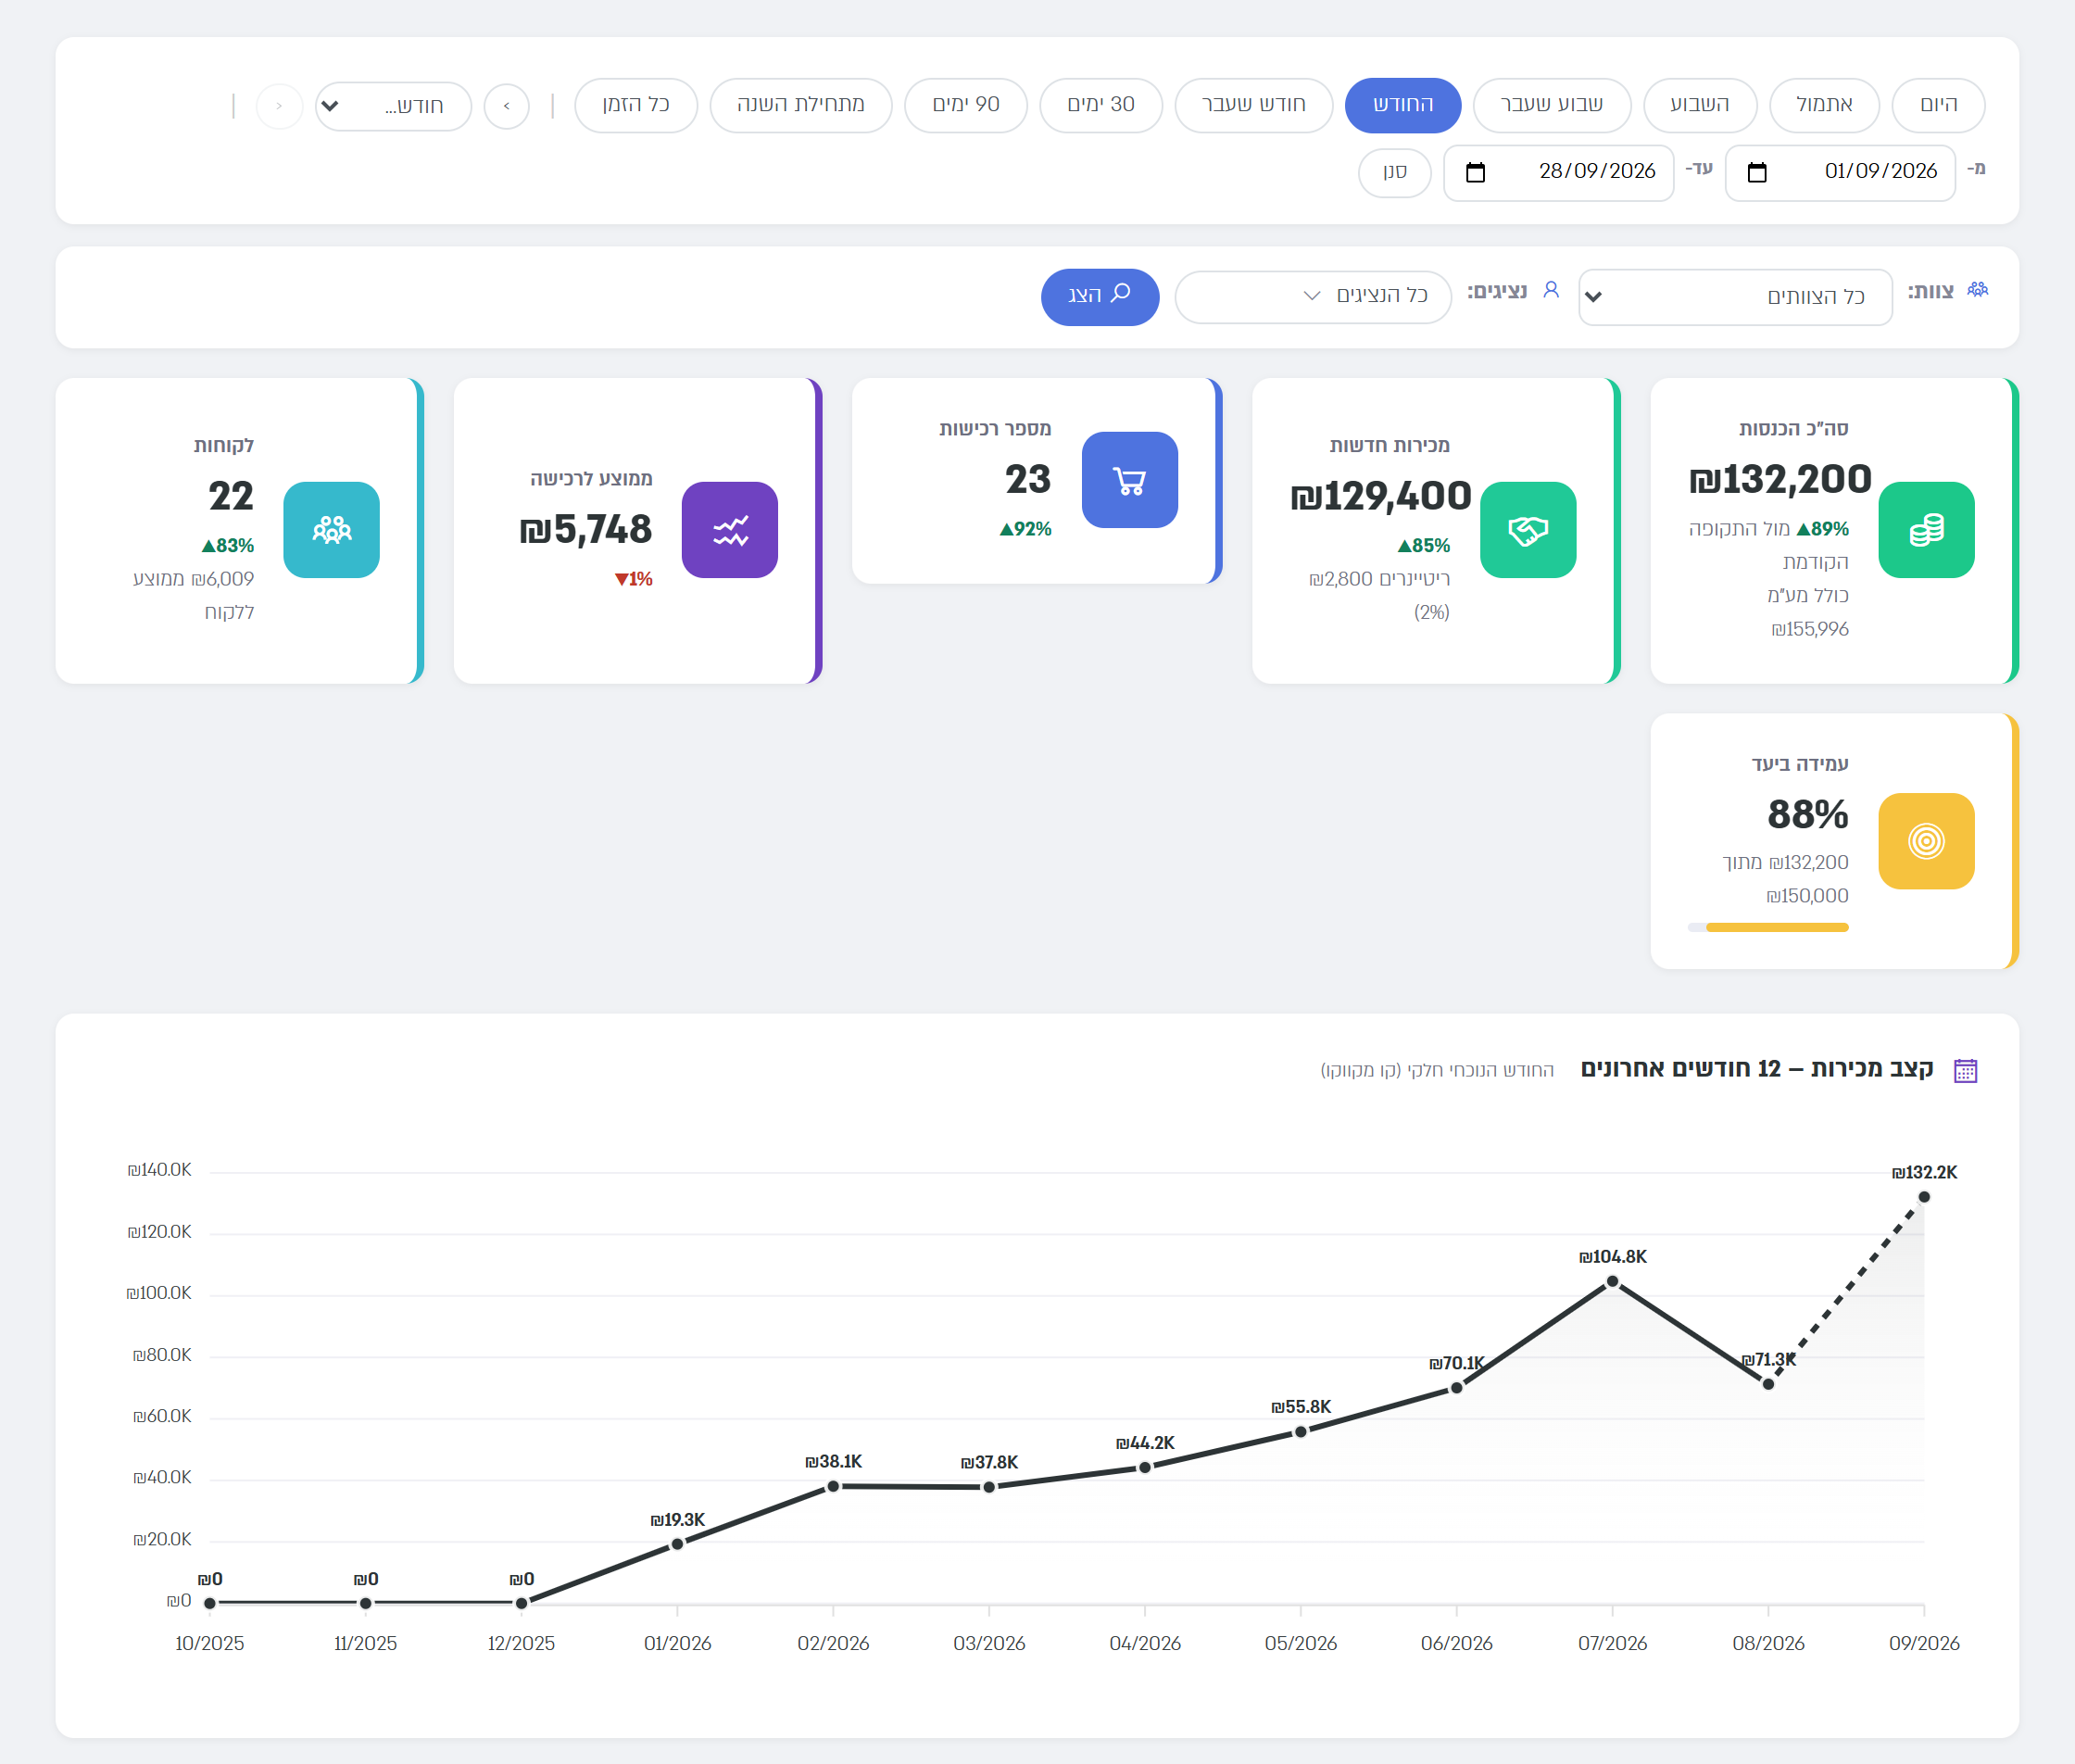The image size is (2075, 1764).
Task: Click the start date field 01/09/2026
Action: pos(1840,172)
